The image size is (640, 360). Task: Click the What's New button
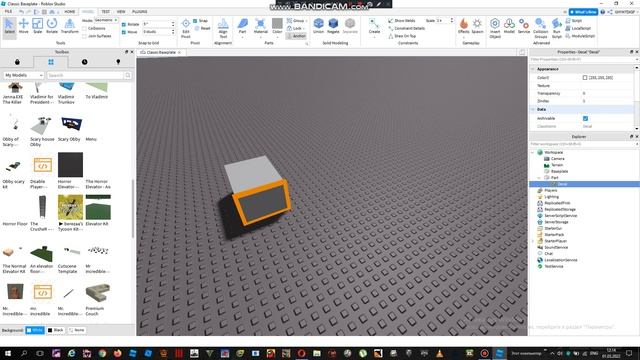[x=583, y=12]
